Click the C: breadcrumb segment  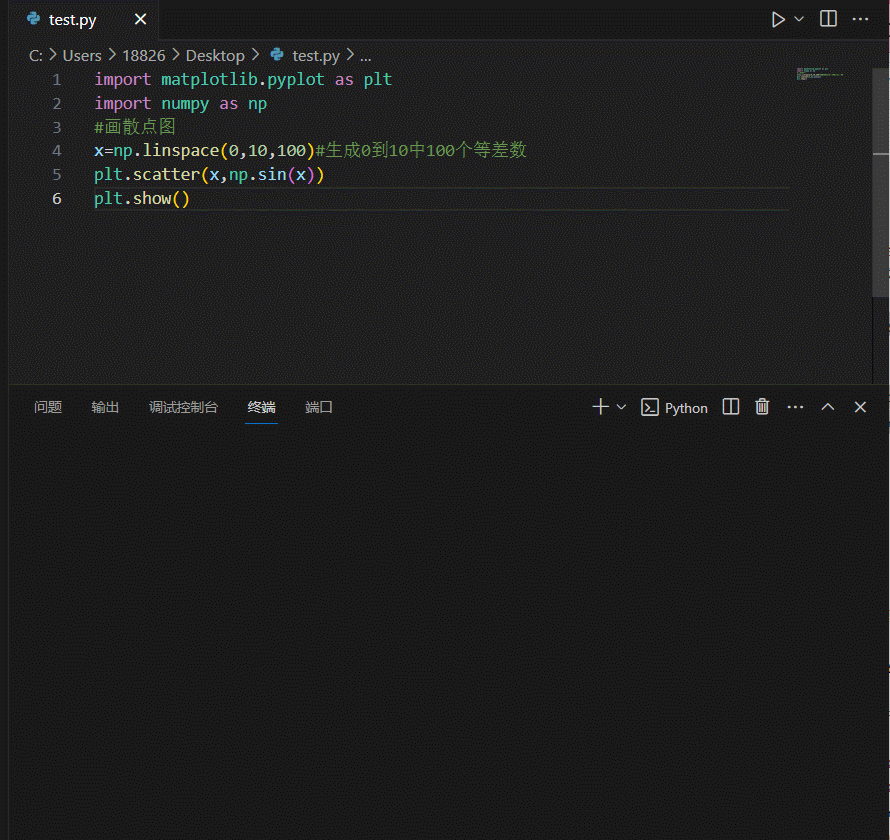click(x=36, y=56)
